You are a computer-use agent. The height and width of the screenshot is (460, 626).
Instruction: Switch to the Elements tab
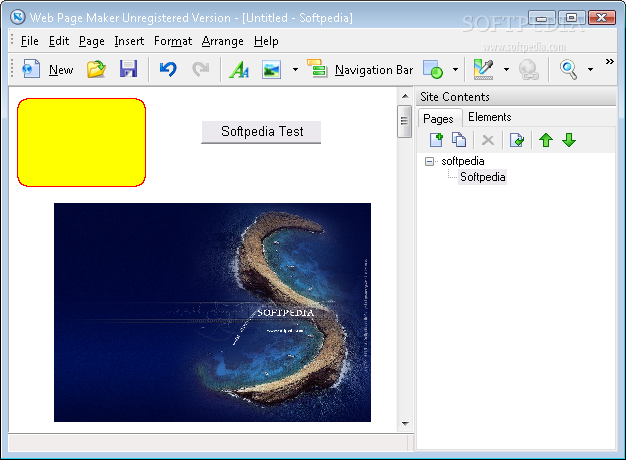(489, 118)
